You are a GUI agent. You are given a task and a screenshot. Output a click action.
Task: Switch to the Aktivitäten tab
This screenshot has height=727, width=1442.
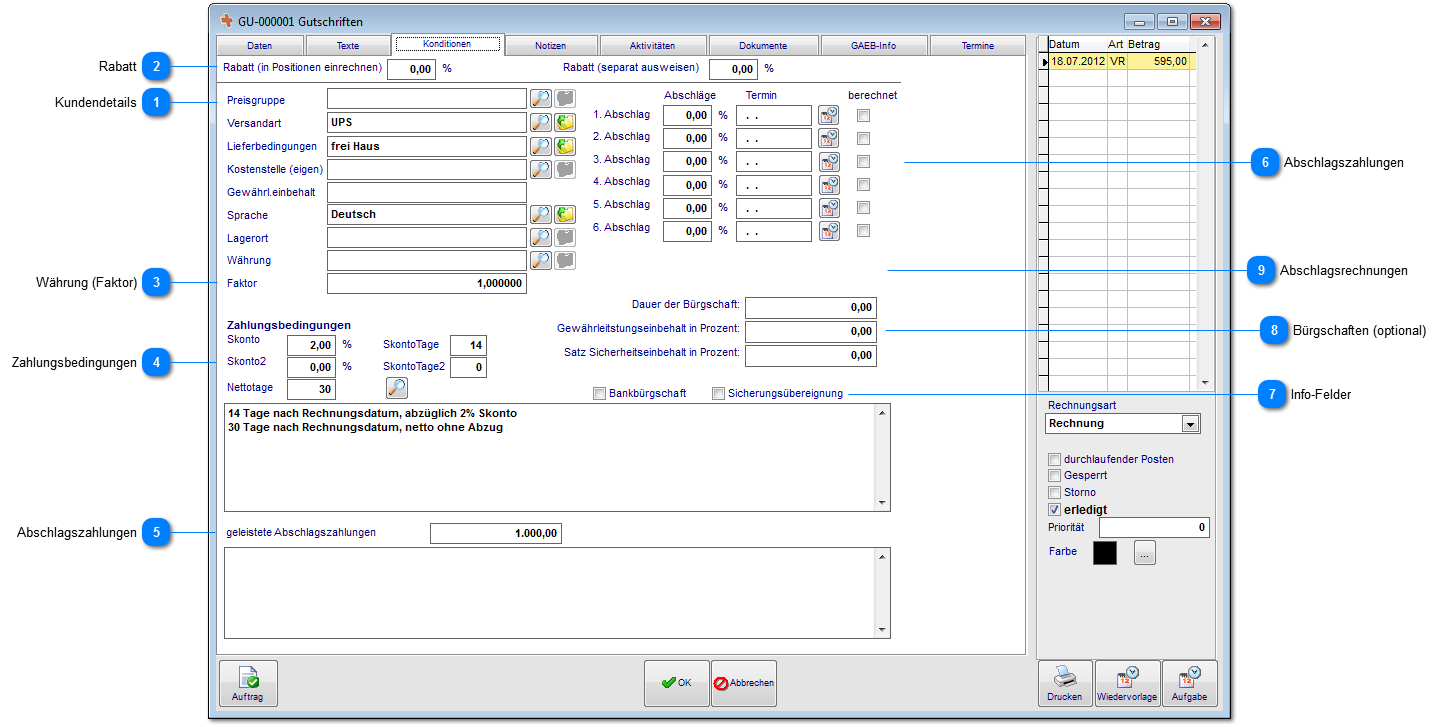click(x=653, y=46)
